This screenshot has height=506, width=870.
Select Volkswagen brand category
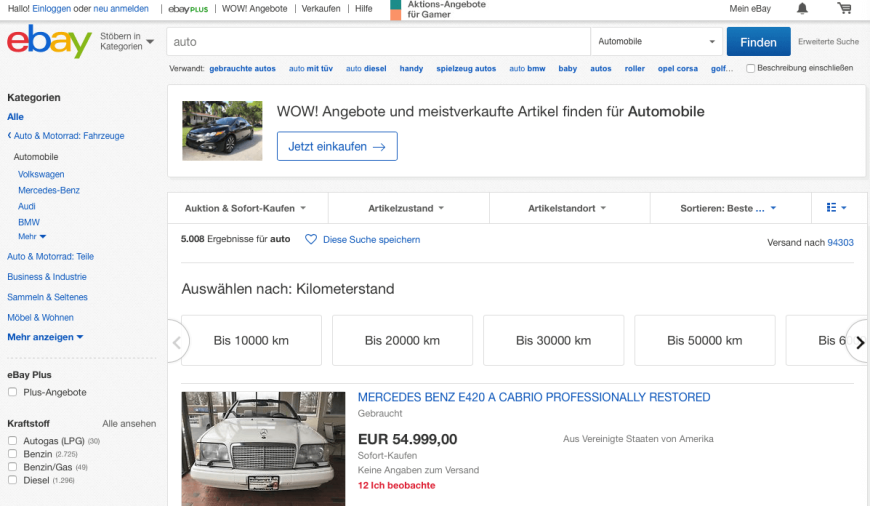point(41,174)
